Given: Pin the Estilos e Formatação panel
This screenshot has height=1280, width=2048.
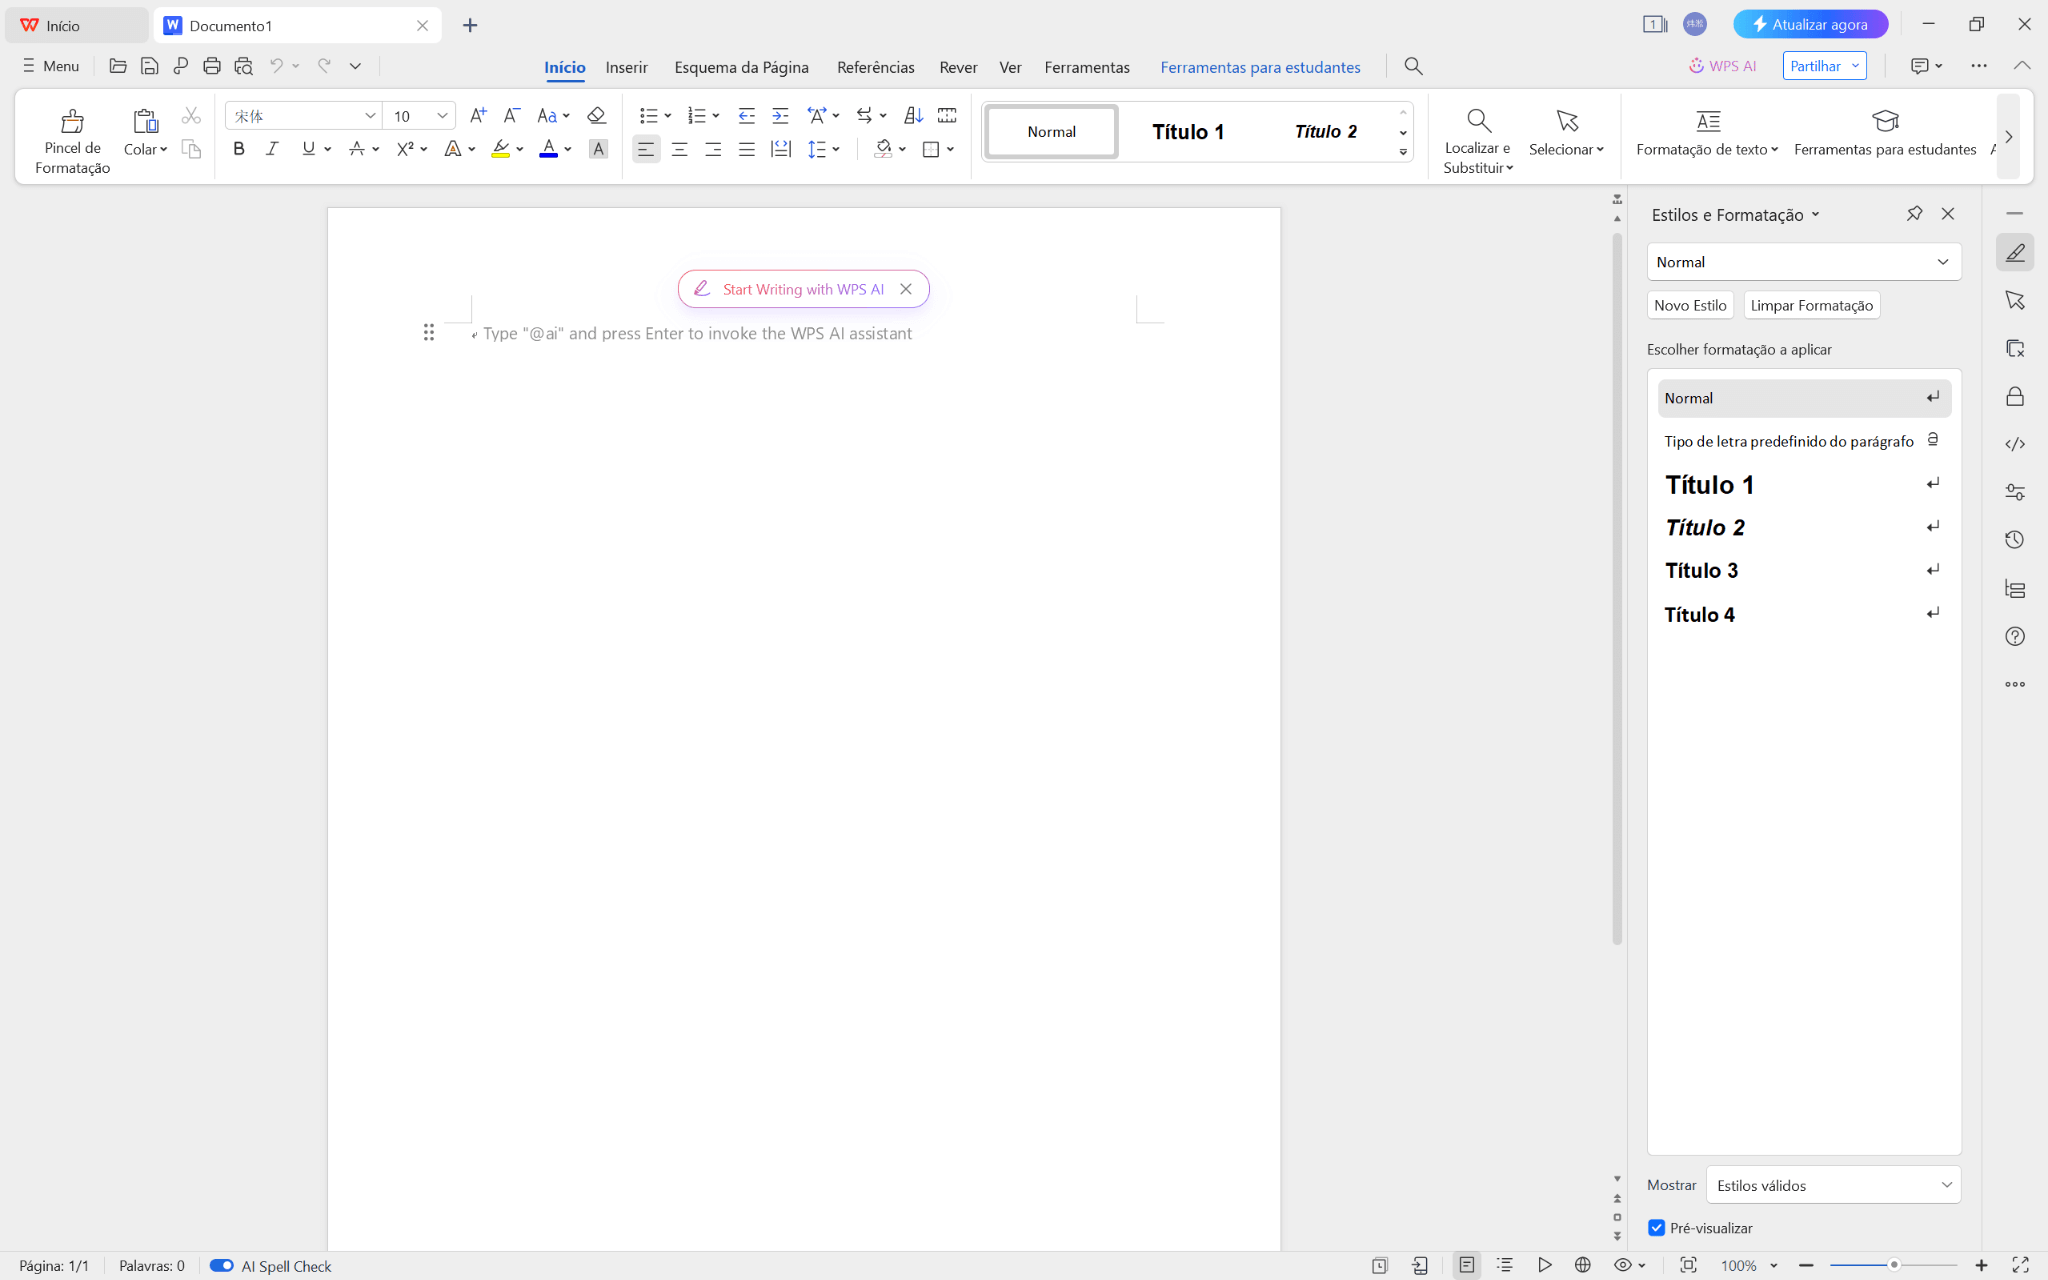Looking at the screenshot, I should pyautogui.click(x=1914, y=213).
